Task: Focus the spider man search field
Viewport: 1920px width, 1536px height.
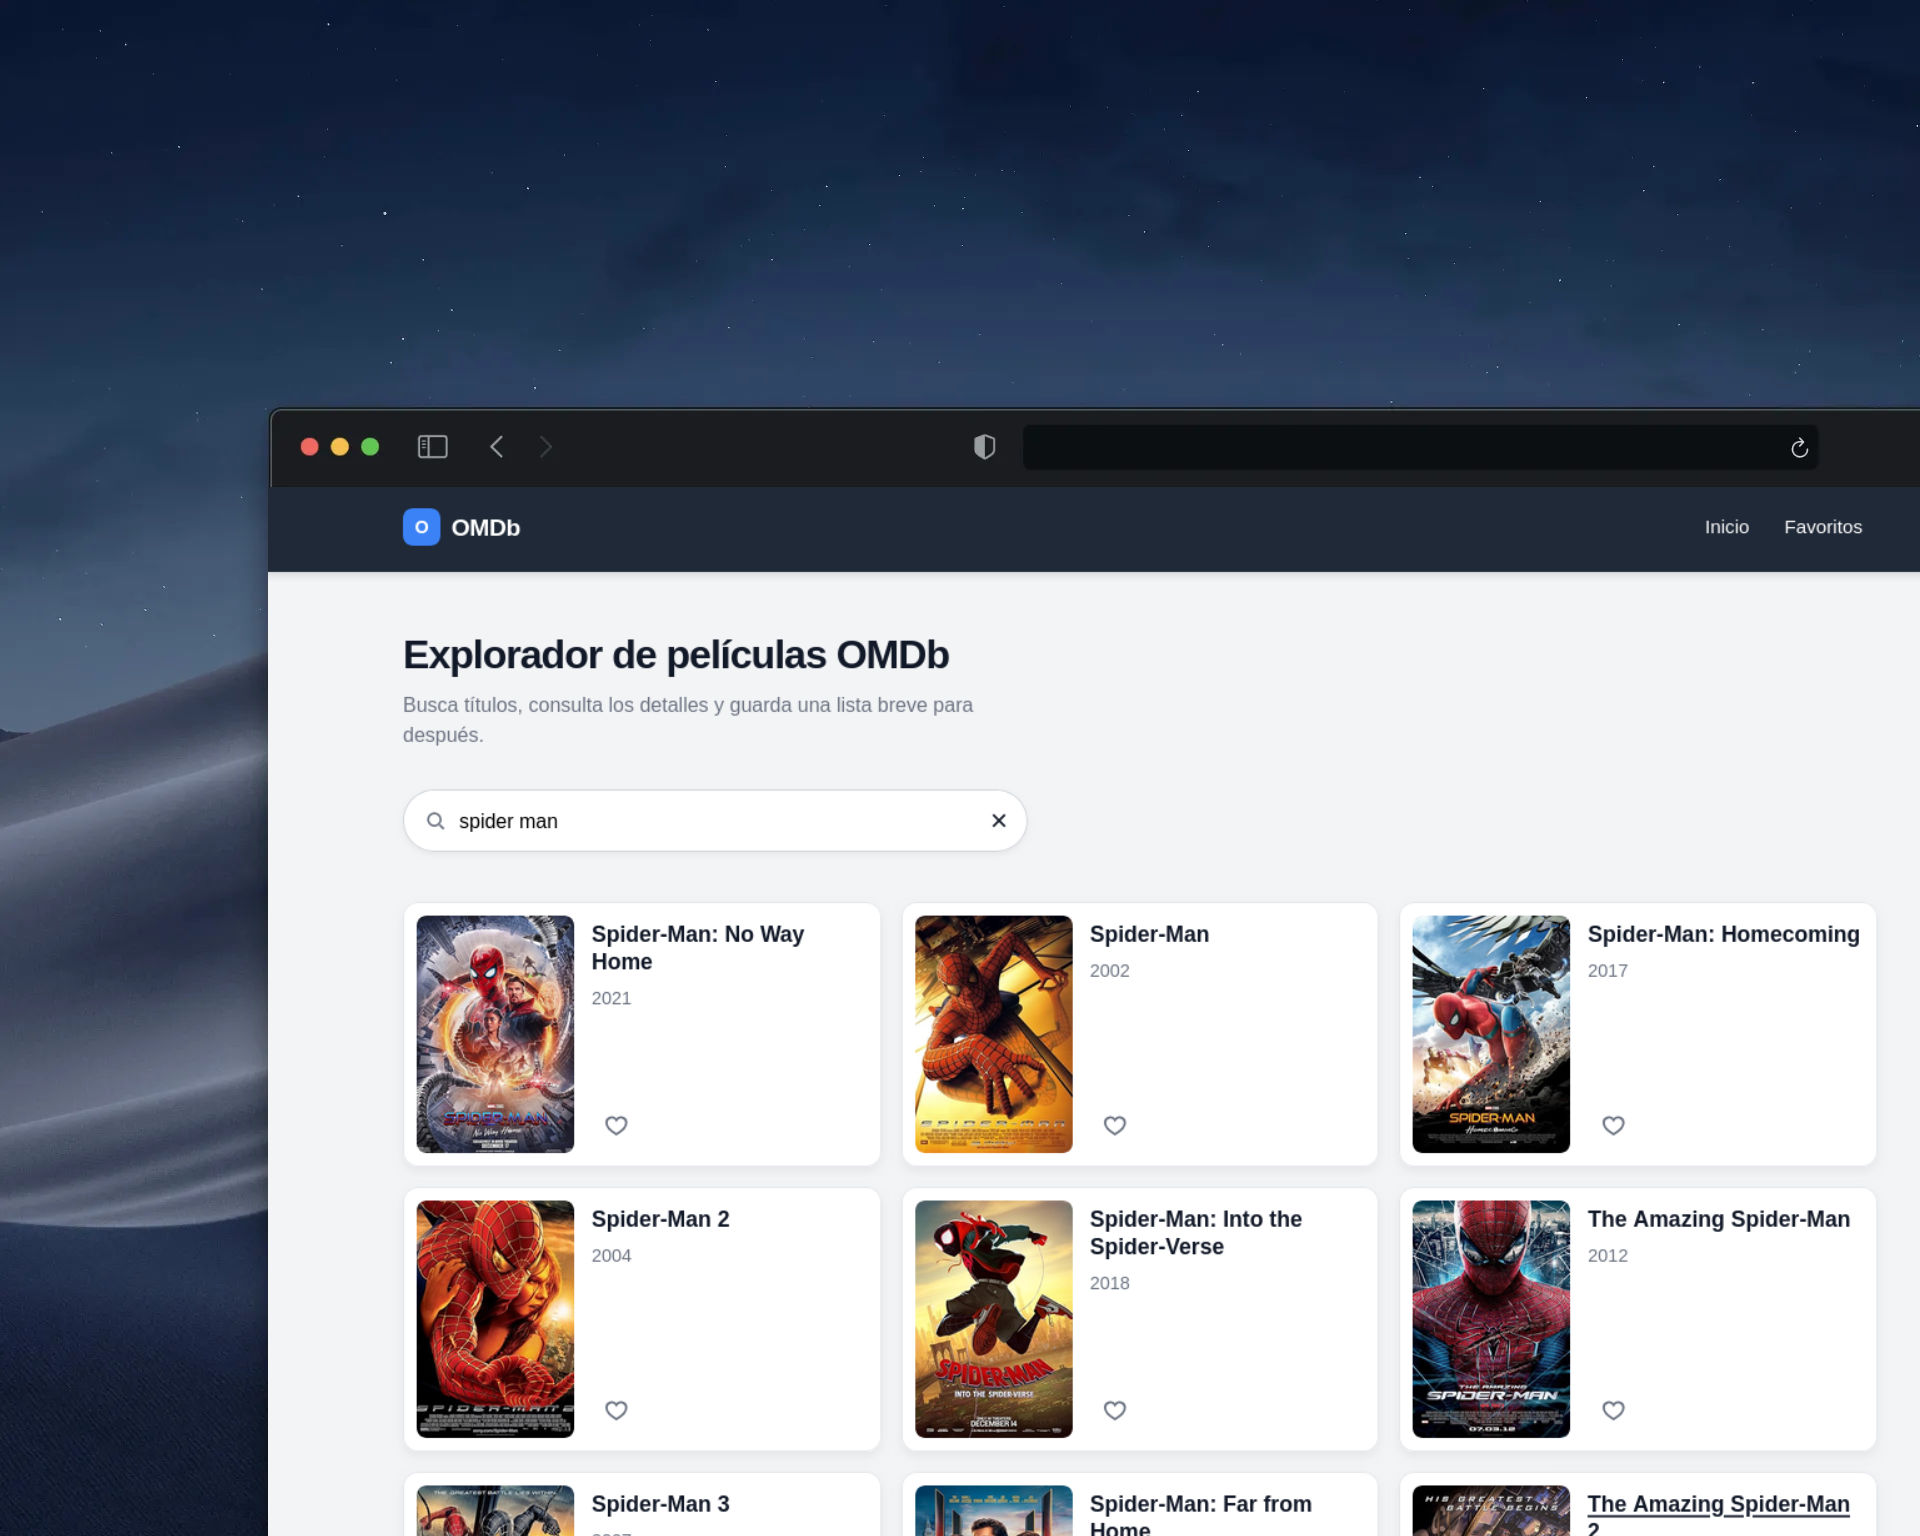Action: tap(714, 821)
